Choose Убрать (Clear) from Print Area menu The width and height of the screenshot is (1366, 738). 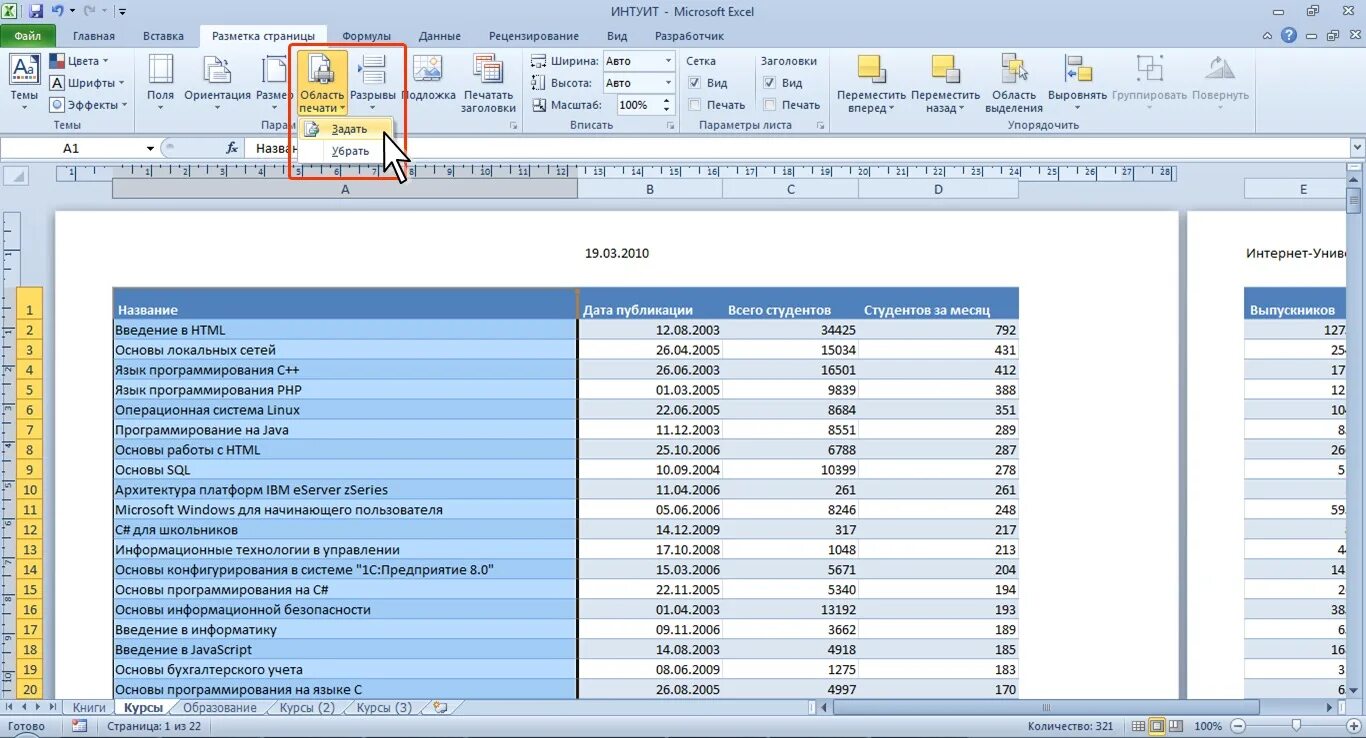(345, 151)
